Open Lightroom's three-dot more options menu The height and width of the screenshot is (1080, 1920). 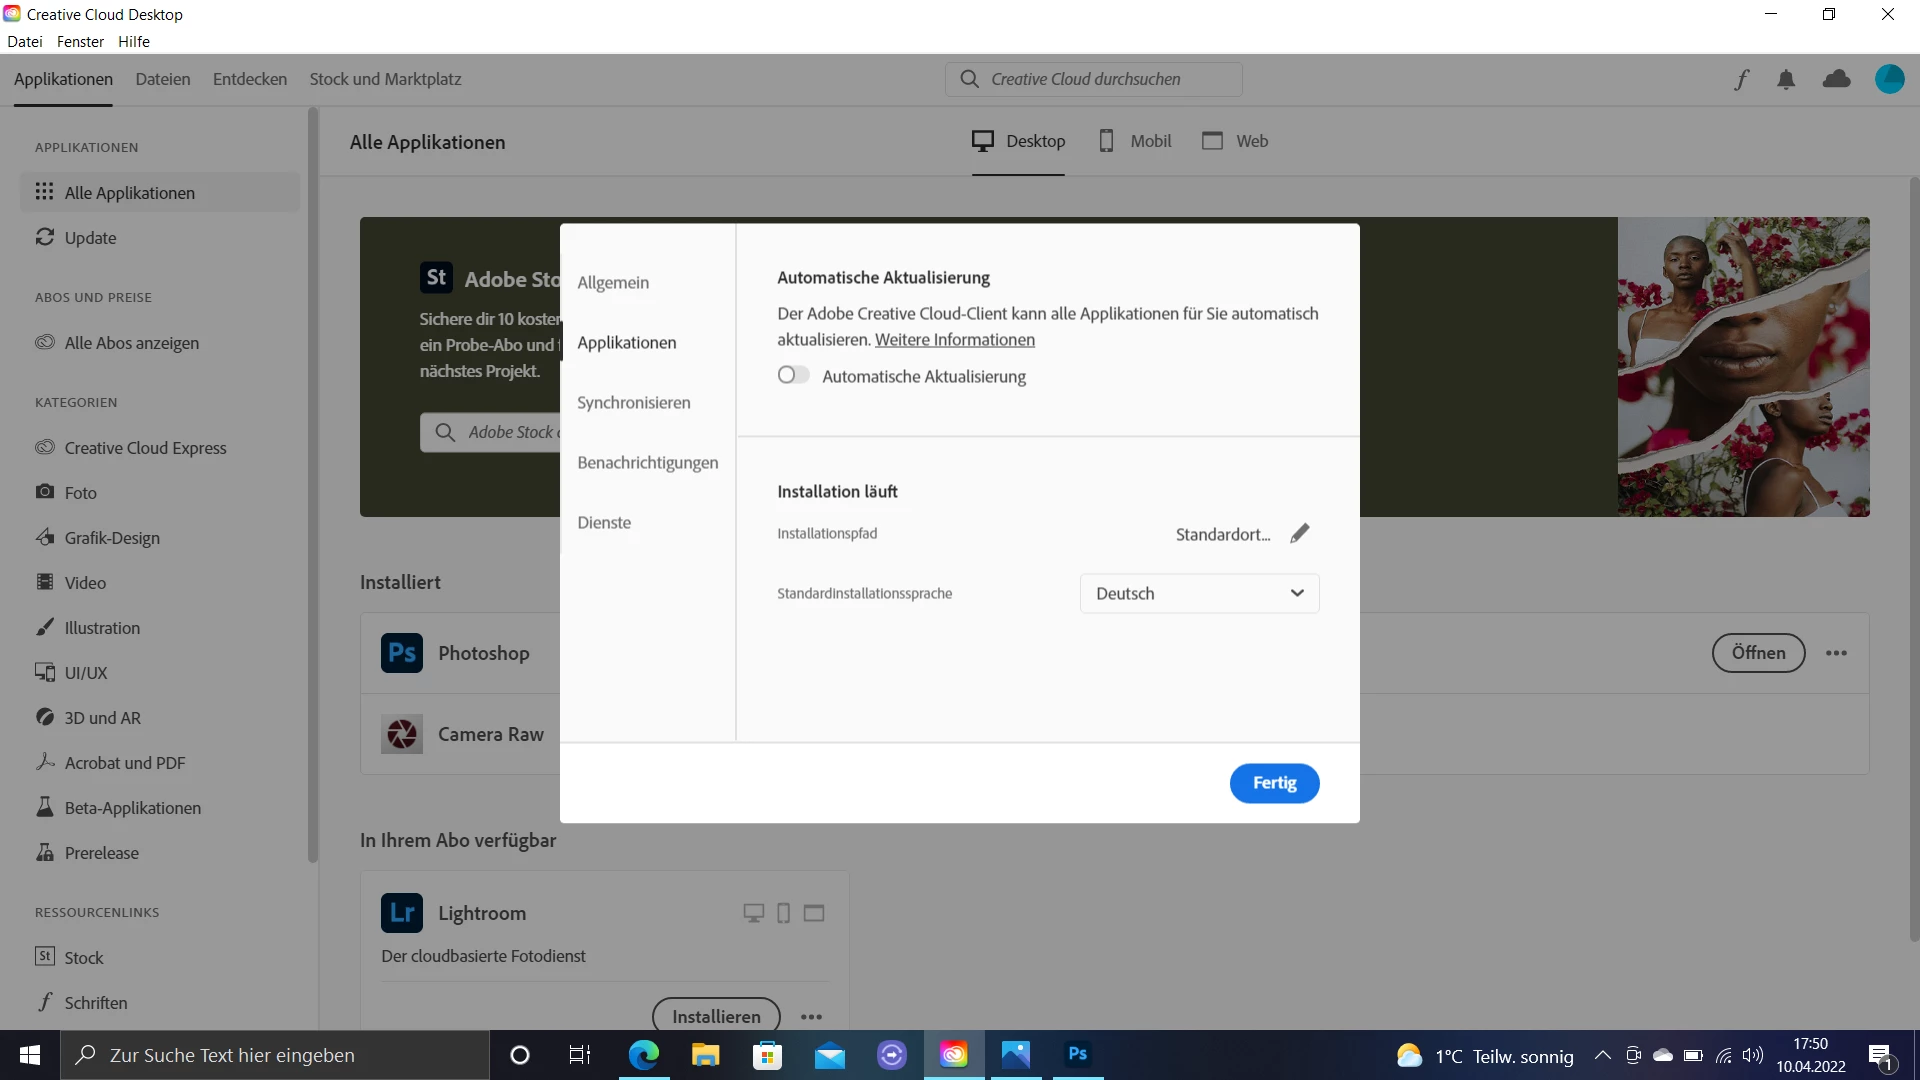coord(811,1016)
